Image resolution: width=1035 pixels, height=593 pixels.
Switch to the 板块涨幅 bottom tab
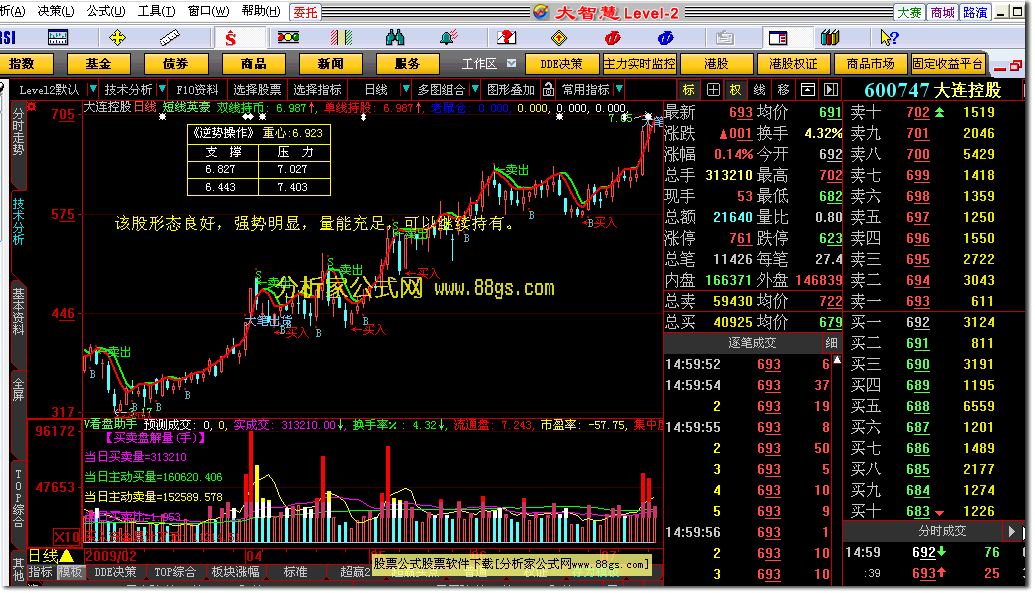pos(236,572)
